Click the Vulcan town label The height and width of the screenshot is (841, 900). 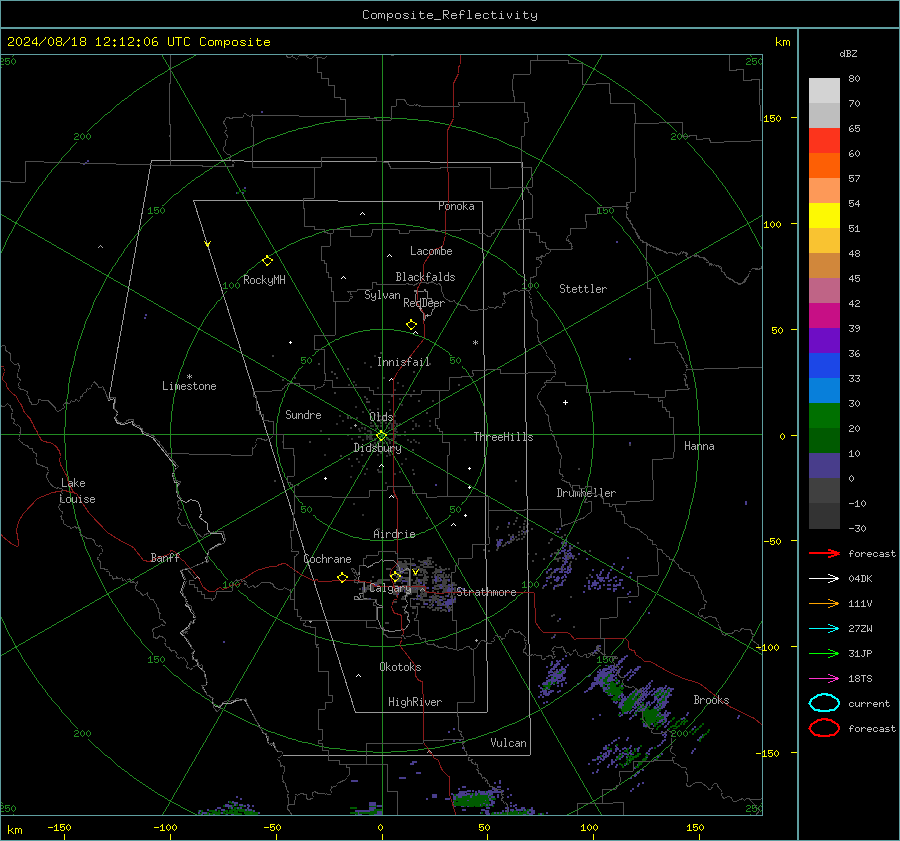tap(509, 743)
